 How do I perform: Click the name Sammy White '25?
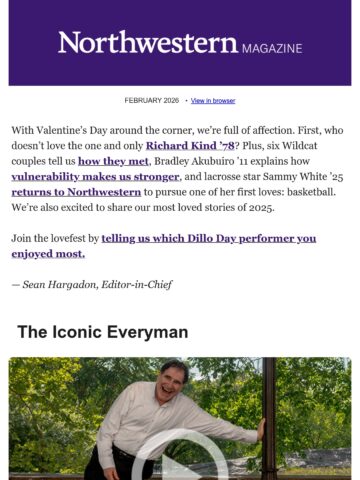click(303, 177)
